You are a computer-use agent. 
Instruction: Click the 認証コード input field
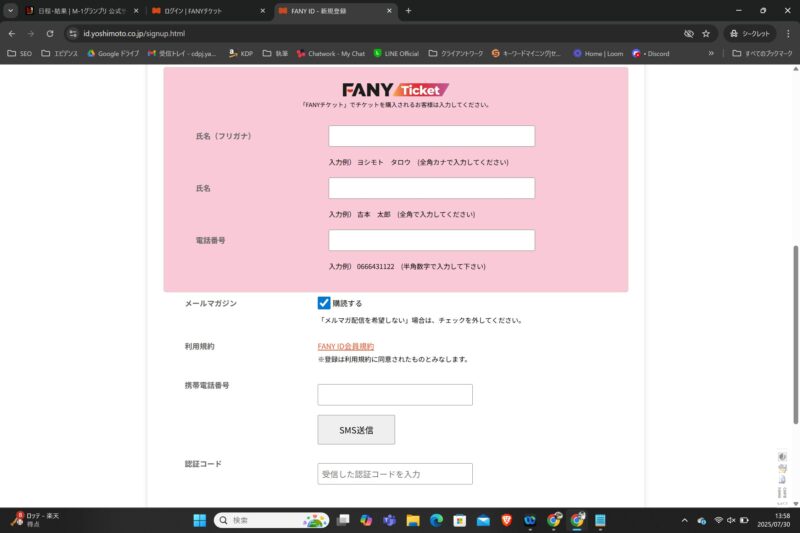click(x=395, y=474)
